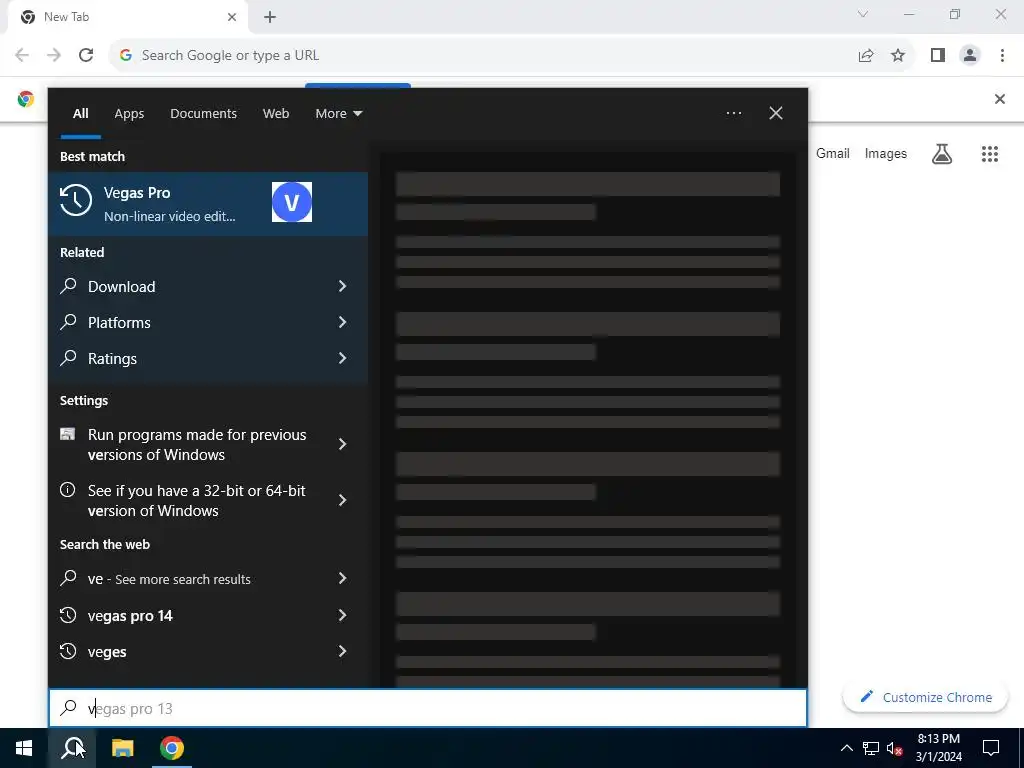1024x768 pixels.
Task: Open Search Labs flask icon
Action: pos(942,153)
